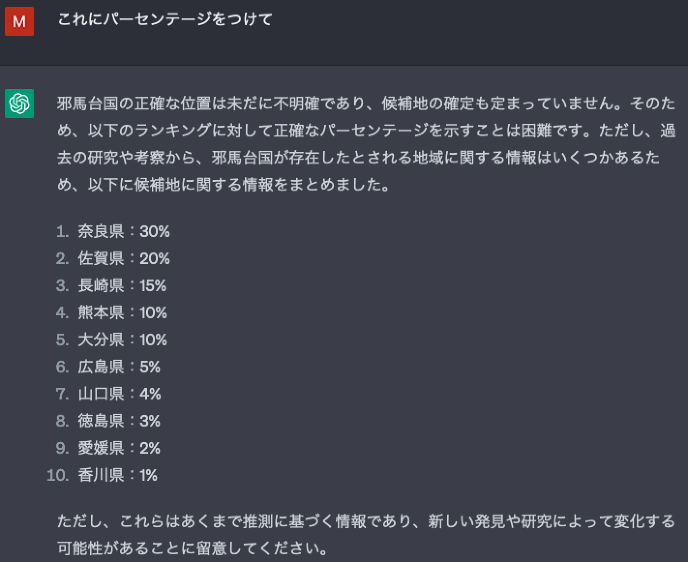Click the green ChatGPT logo icon
Image resolution: width=688 pixels, height=562 pixels.
[x=19, y=103]
